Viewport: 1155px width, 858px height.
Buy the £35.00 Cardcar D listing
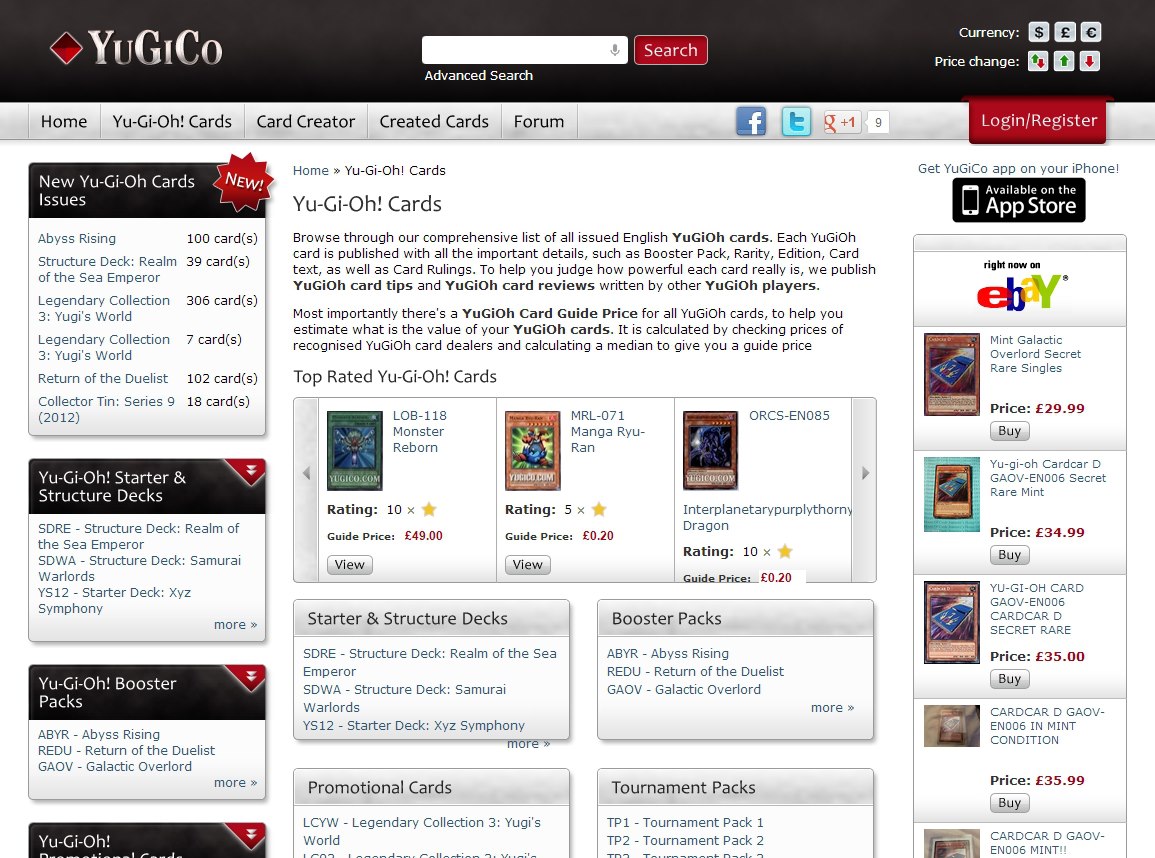1009,679
